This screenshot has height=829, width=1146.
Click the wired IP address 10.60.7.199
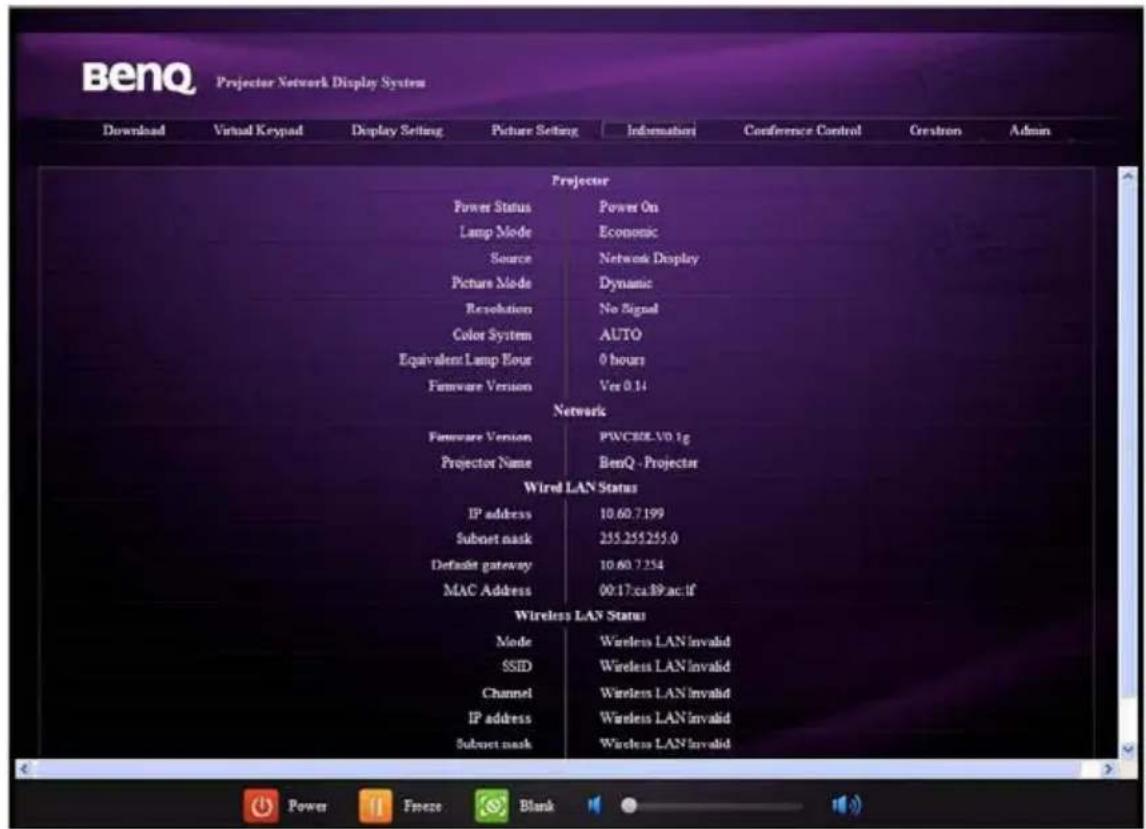click(x=631, y=514)
